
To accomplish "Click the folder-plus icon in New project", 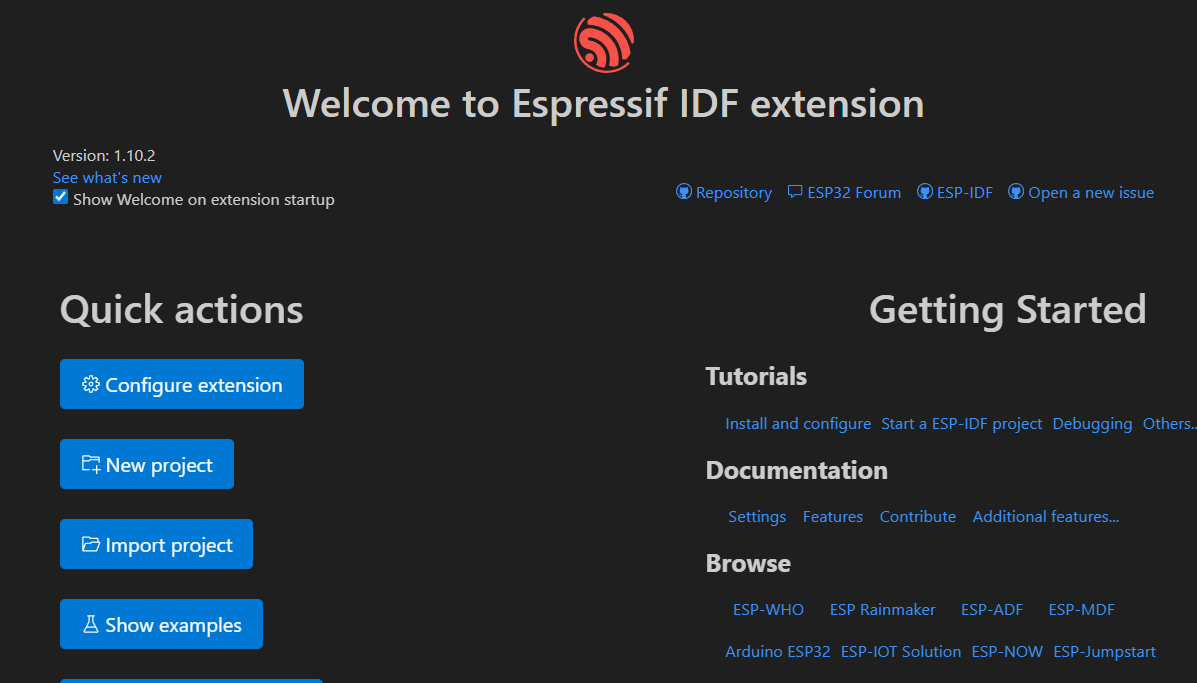I will 91,464.
